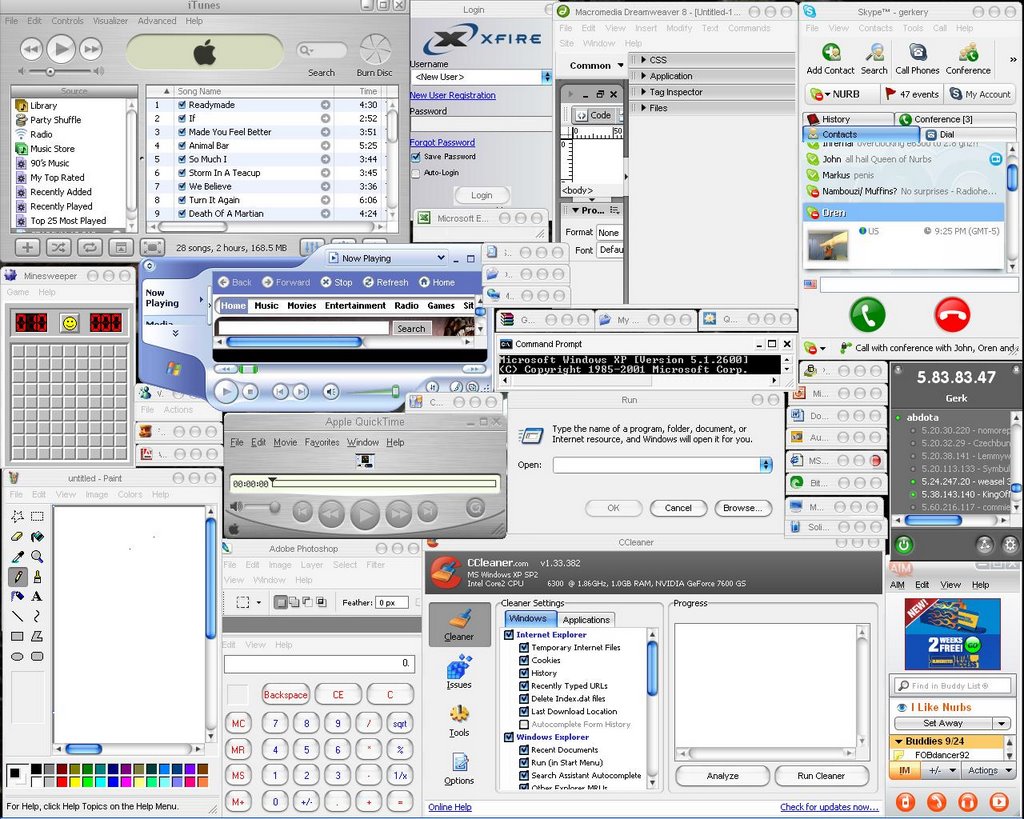Click Skype Call Phones icon
Image resolution: width=1024 pixels, height=819 pixels.
tap(918, 52)
